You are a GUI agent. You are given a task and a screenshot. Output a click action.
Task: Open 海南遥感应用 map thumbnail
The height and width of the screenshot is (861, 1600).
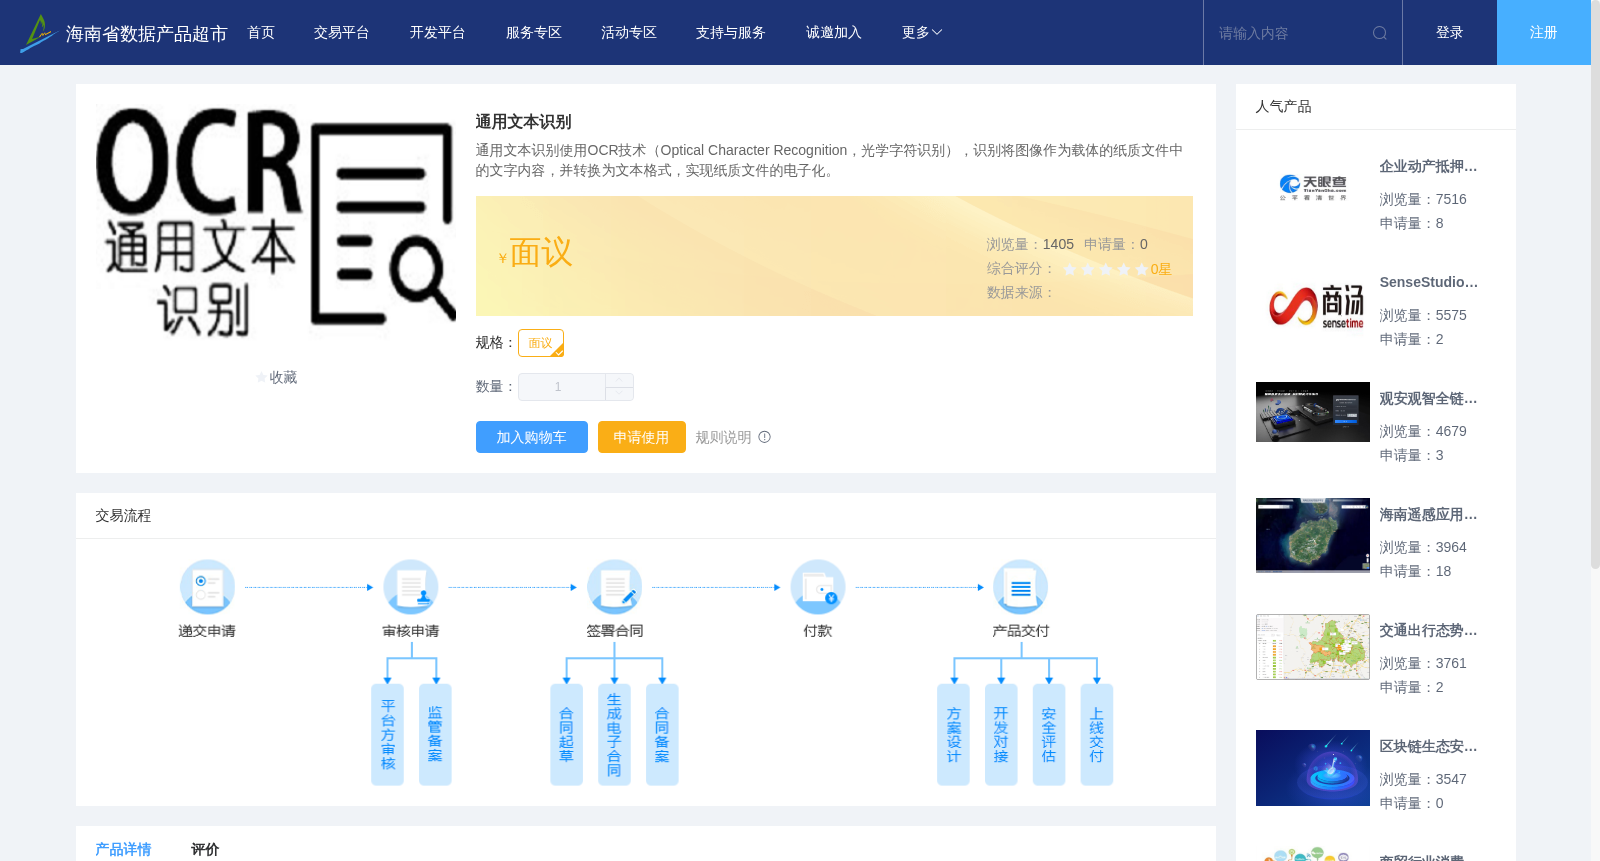[1313, 535]
